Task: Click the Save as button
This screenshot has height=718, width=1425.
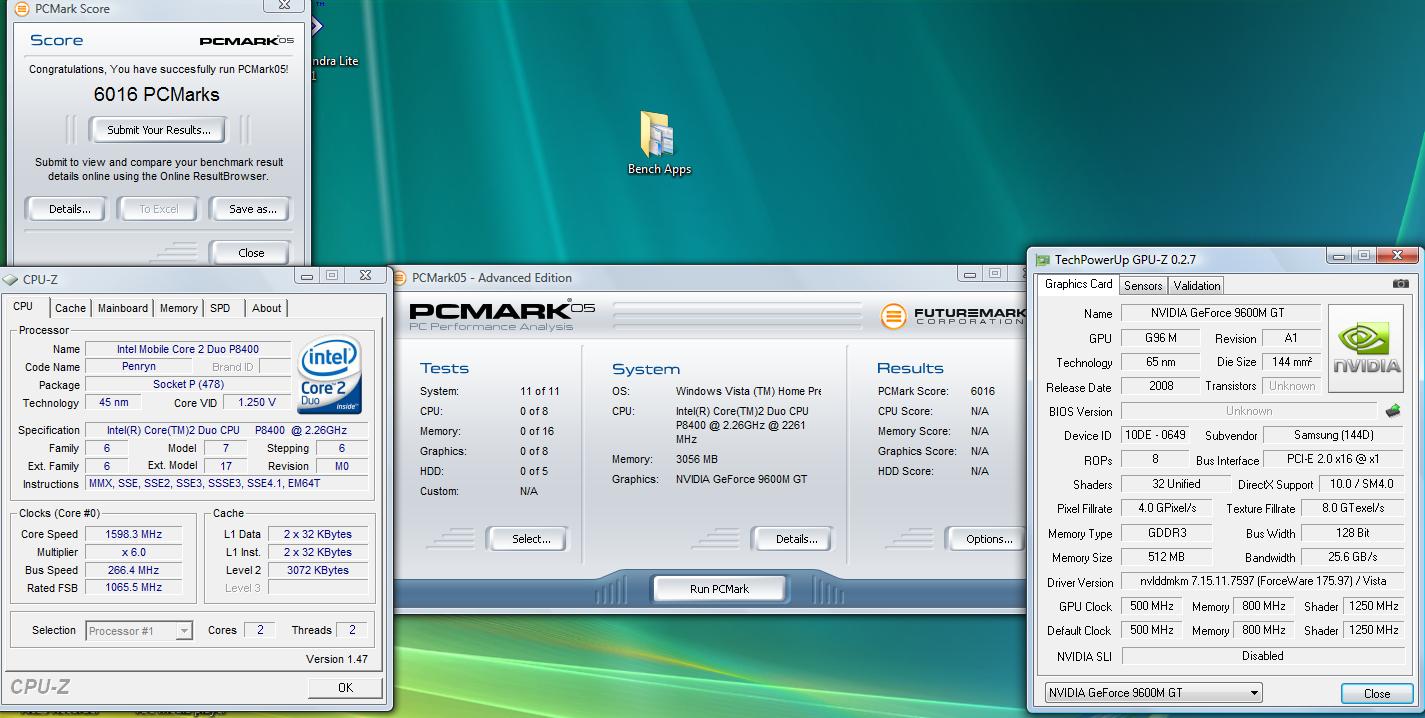Action: coord(252,209)
